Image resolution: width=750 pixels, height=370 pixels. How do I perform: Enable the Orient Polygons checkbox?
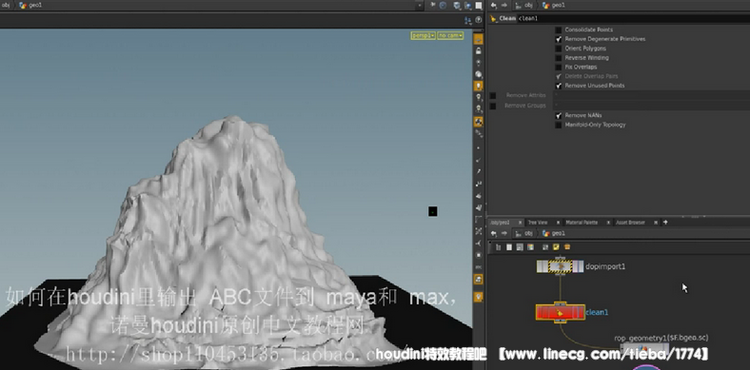(558, 48)
